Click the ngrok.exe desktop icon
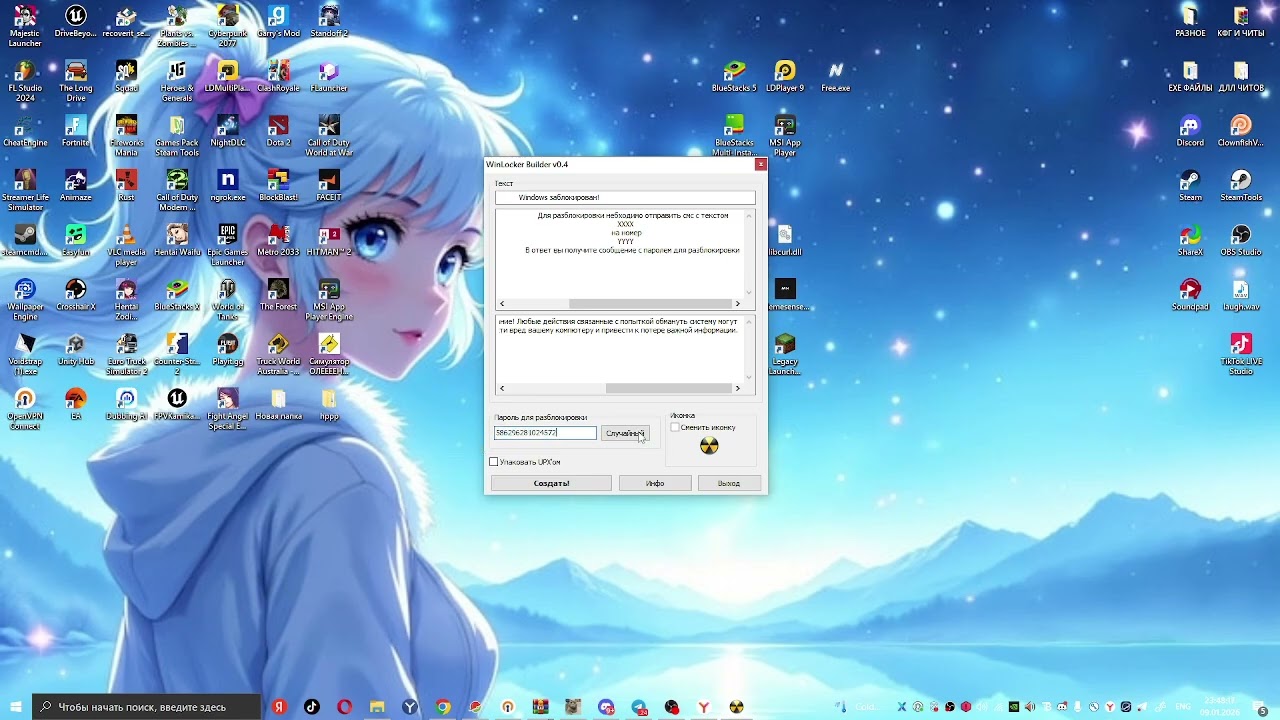 (228, 186)
